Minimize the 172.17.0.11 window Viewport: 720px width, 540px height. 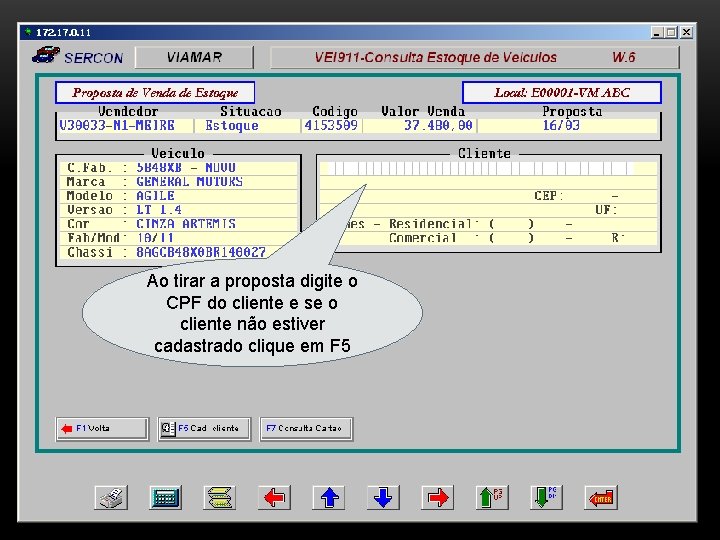pos(658,33)
